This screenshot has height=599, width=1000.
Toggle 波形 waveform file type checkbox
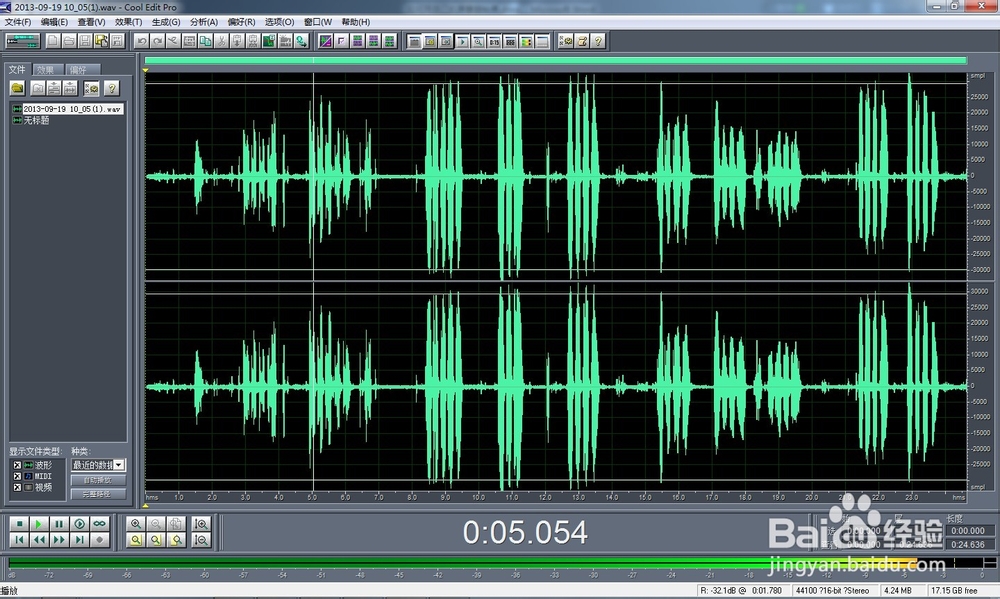tap(17, 465)
